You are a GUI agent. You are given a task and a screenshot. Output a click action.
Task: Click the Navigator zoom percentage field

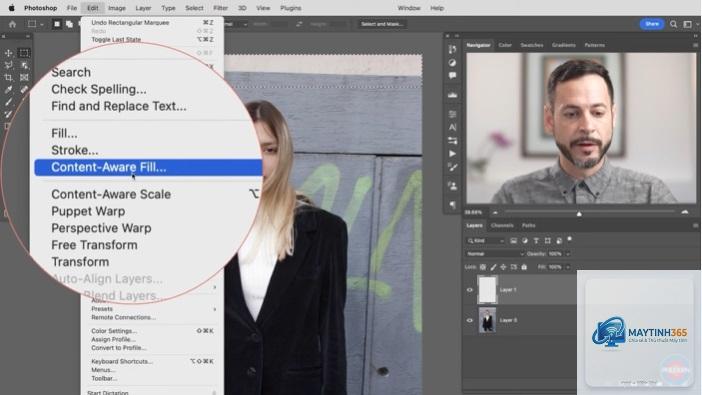click(x=474, y=212)
